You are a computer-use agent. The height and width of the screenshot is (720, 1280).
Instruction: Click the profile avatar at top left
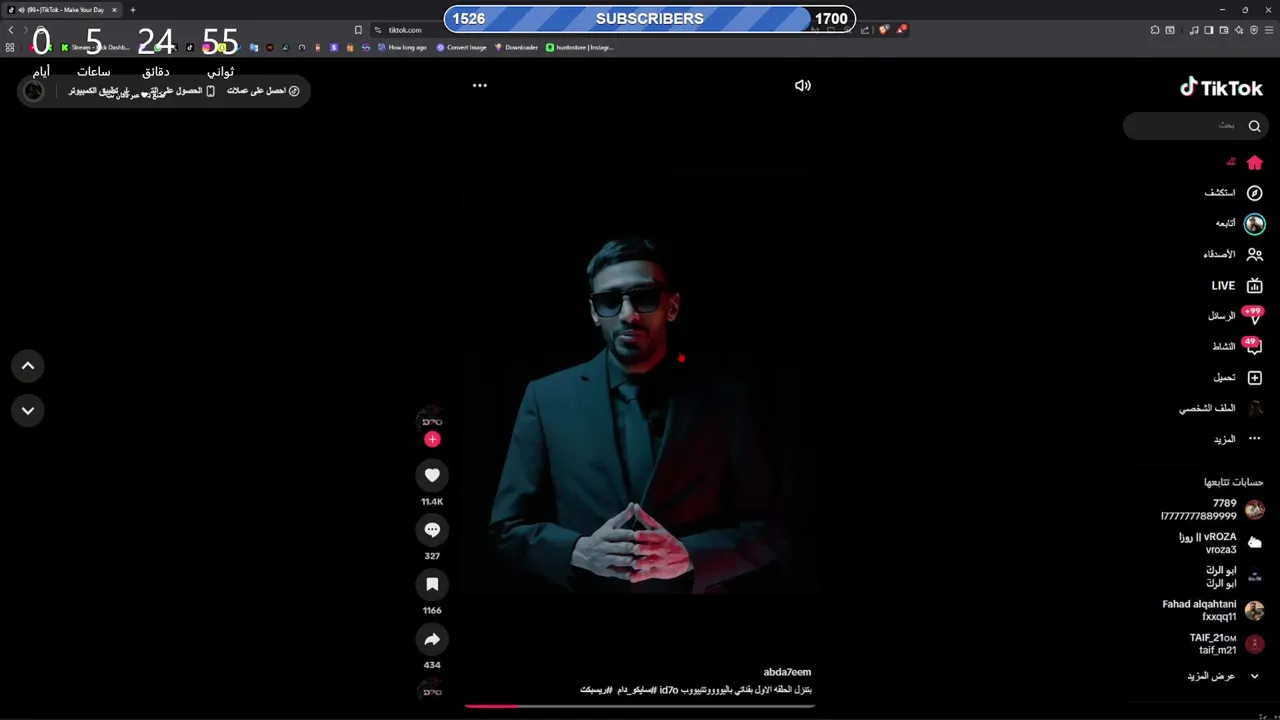point(34,91)
